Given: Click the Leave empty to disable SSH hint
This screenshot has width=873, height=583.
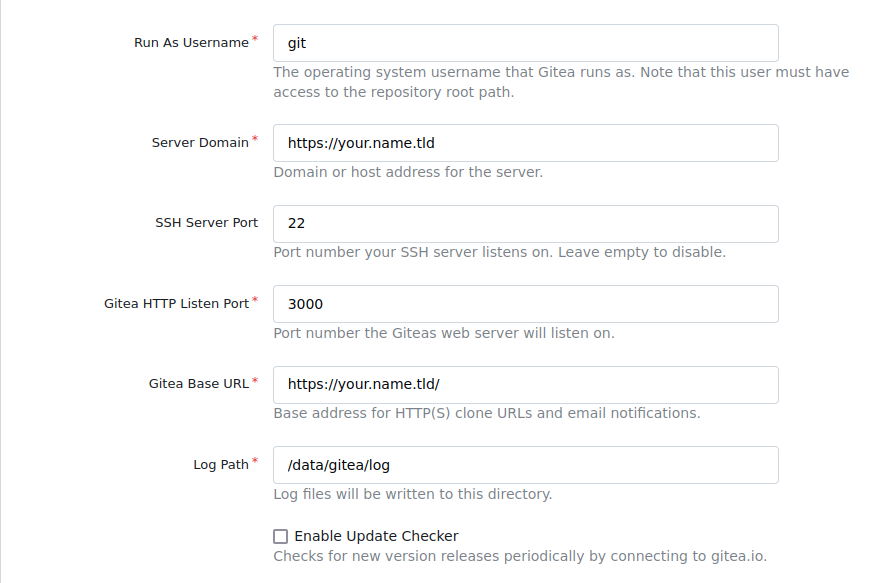Looking at the screenshot, I should pos(642,252).
